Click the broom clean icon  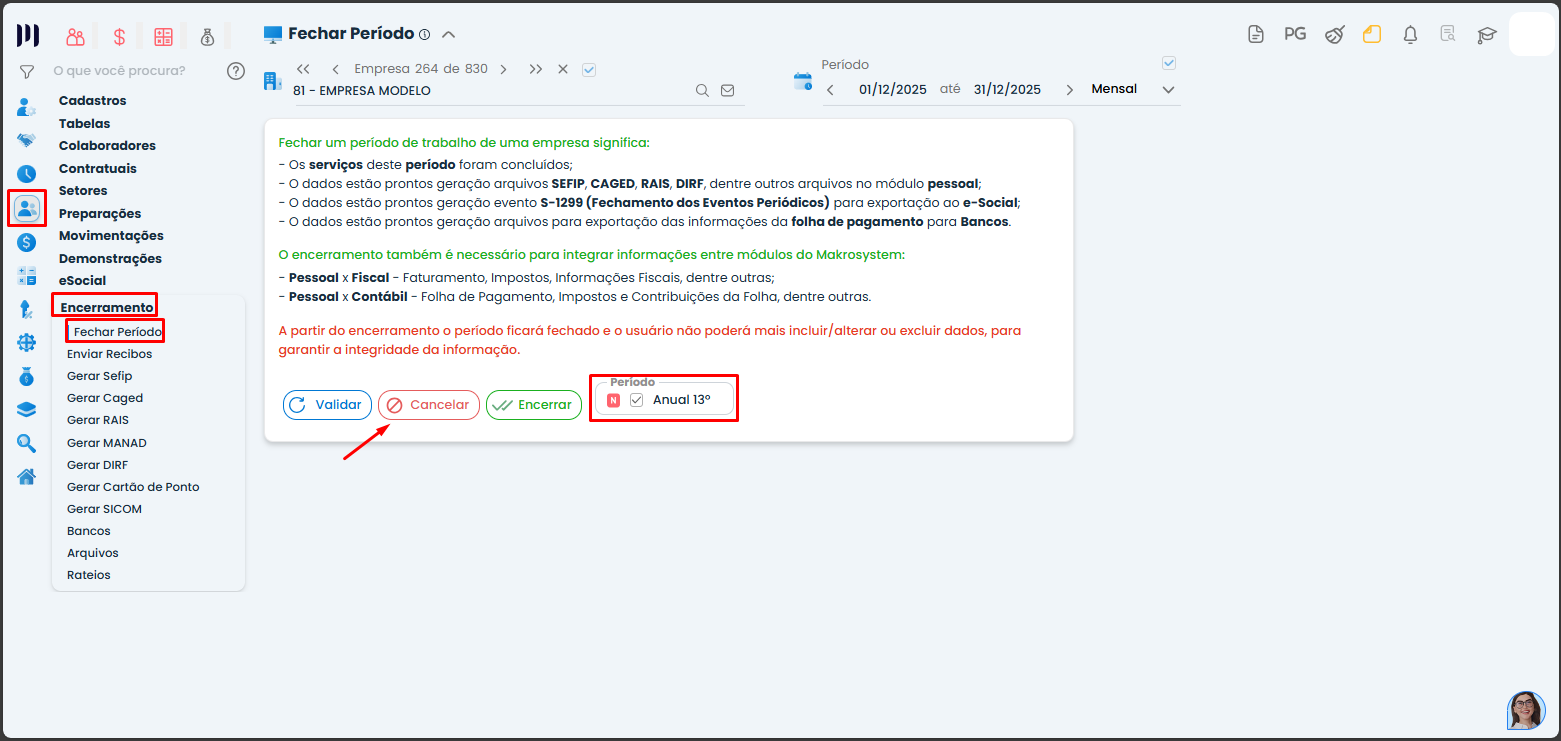[x=1334, y=34]
